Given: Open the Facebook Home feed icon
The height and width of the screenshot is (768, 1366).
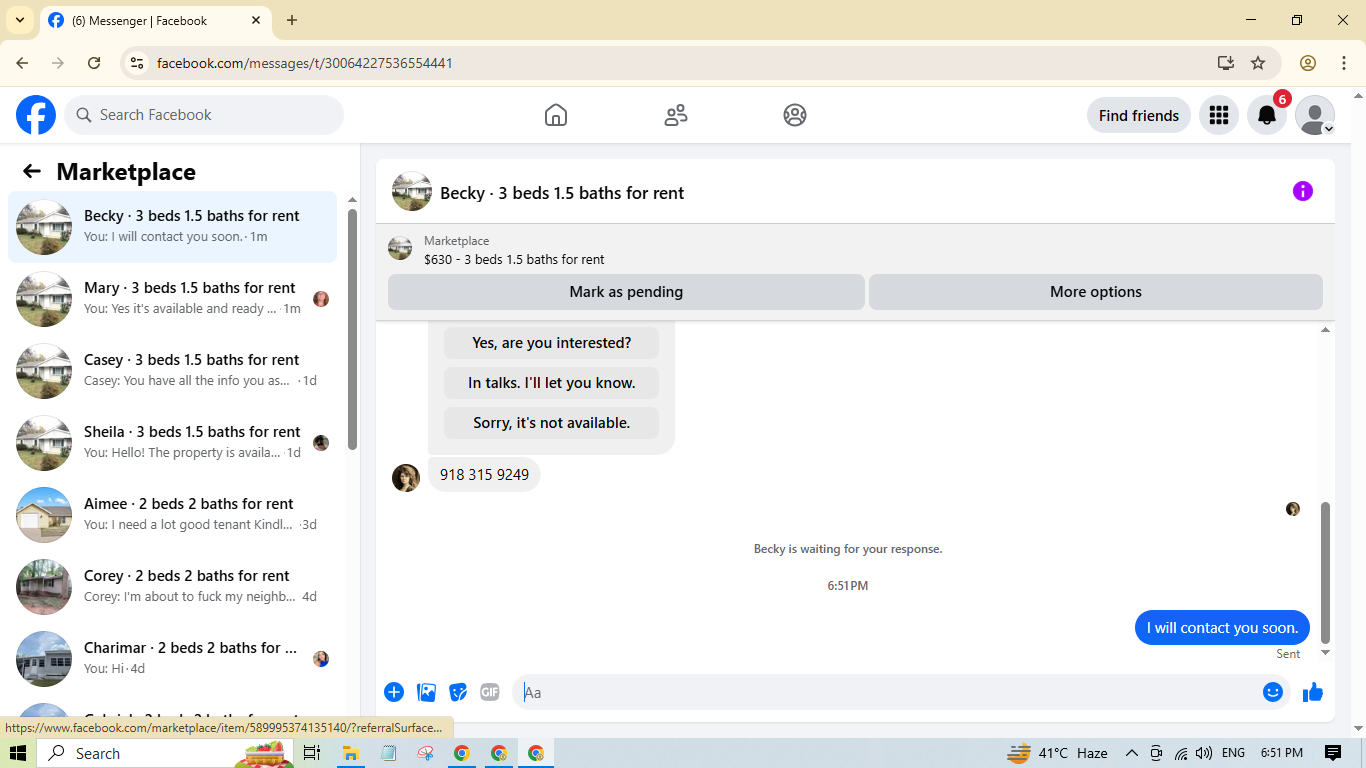Looking at the screenshot, I should (x=556, y=115).
